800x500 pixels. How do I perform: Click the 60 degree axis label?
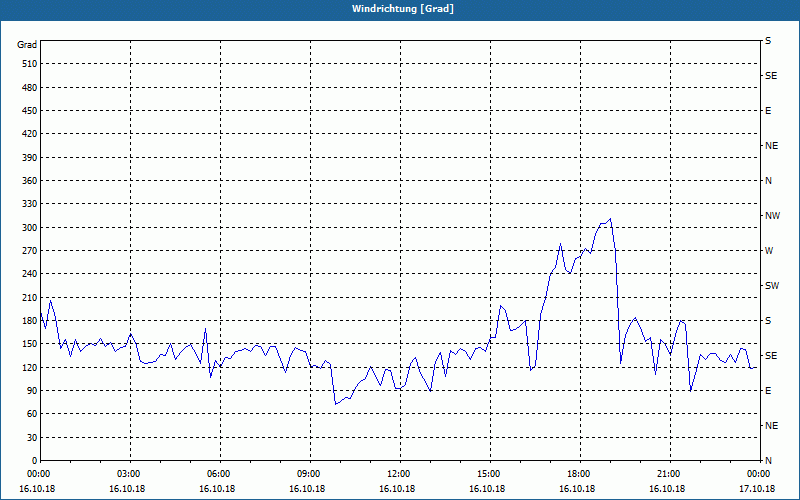pyautogui.click(x=31, y=414)
